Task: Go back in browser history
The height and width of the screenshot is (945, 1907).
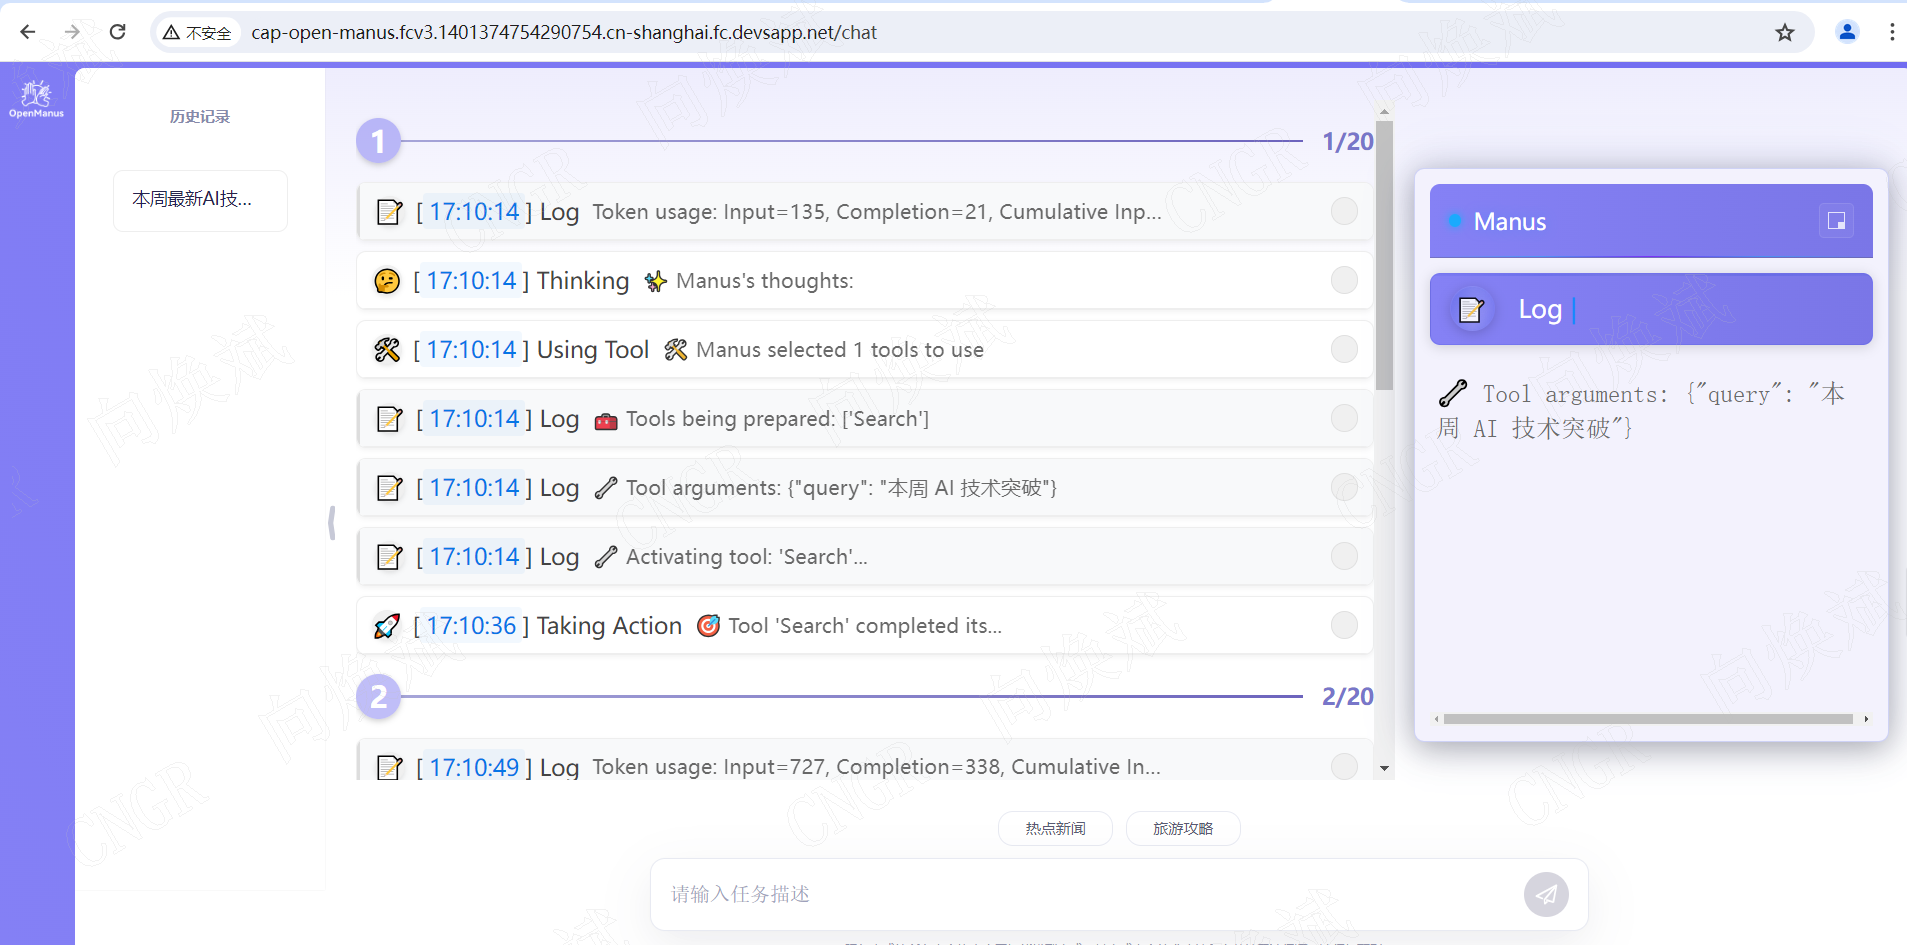Action: [28, 32]
